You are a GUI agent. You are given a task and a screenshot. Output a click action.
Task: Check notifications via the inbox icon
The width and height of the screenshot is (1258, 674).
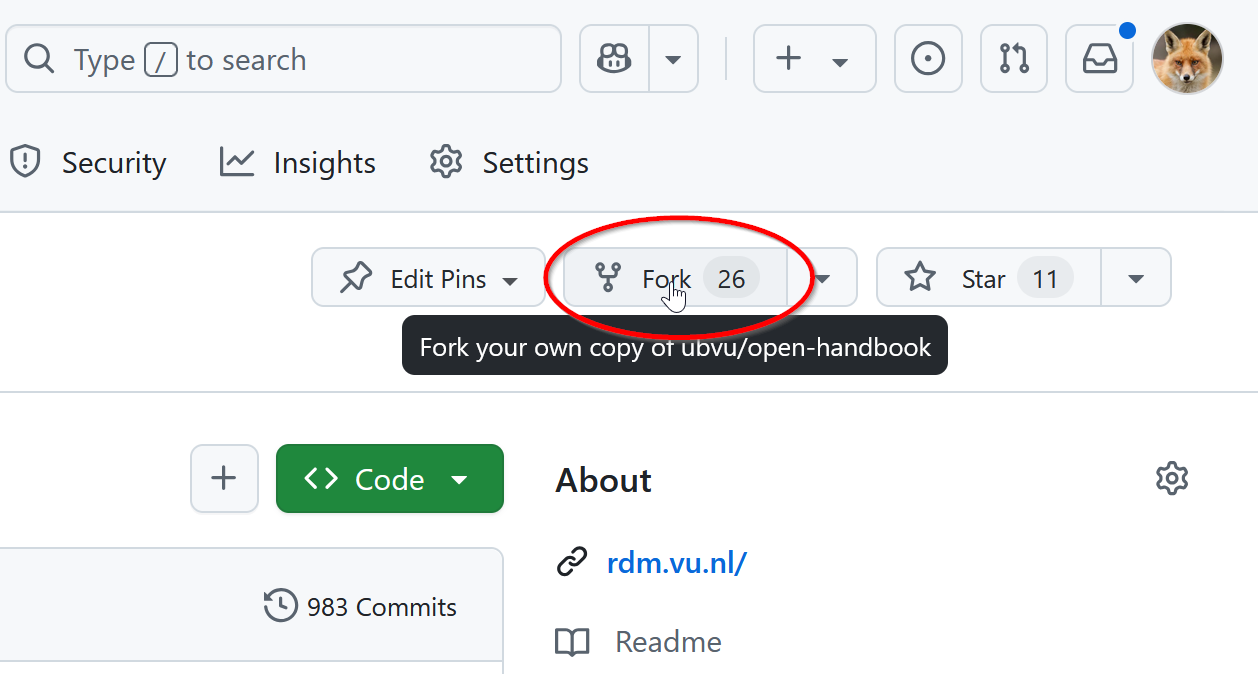[x=1100, y=58]
